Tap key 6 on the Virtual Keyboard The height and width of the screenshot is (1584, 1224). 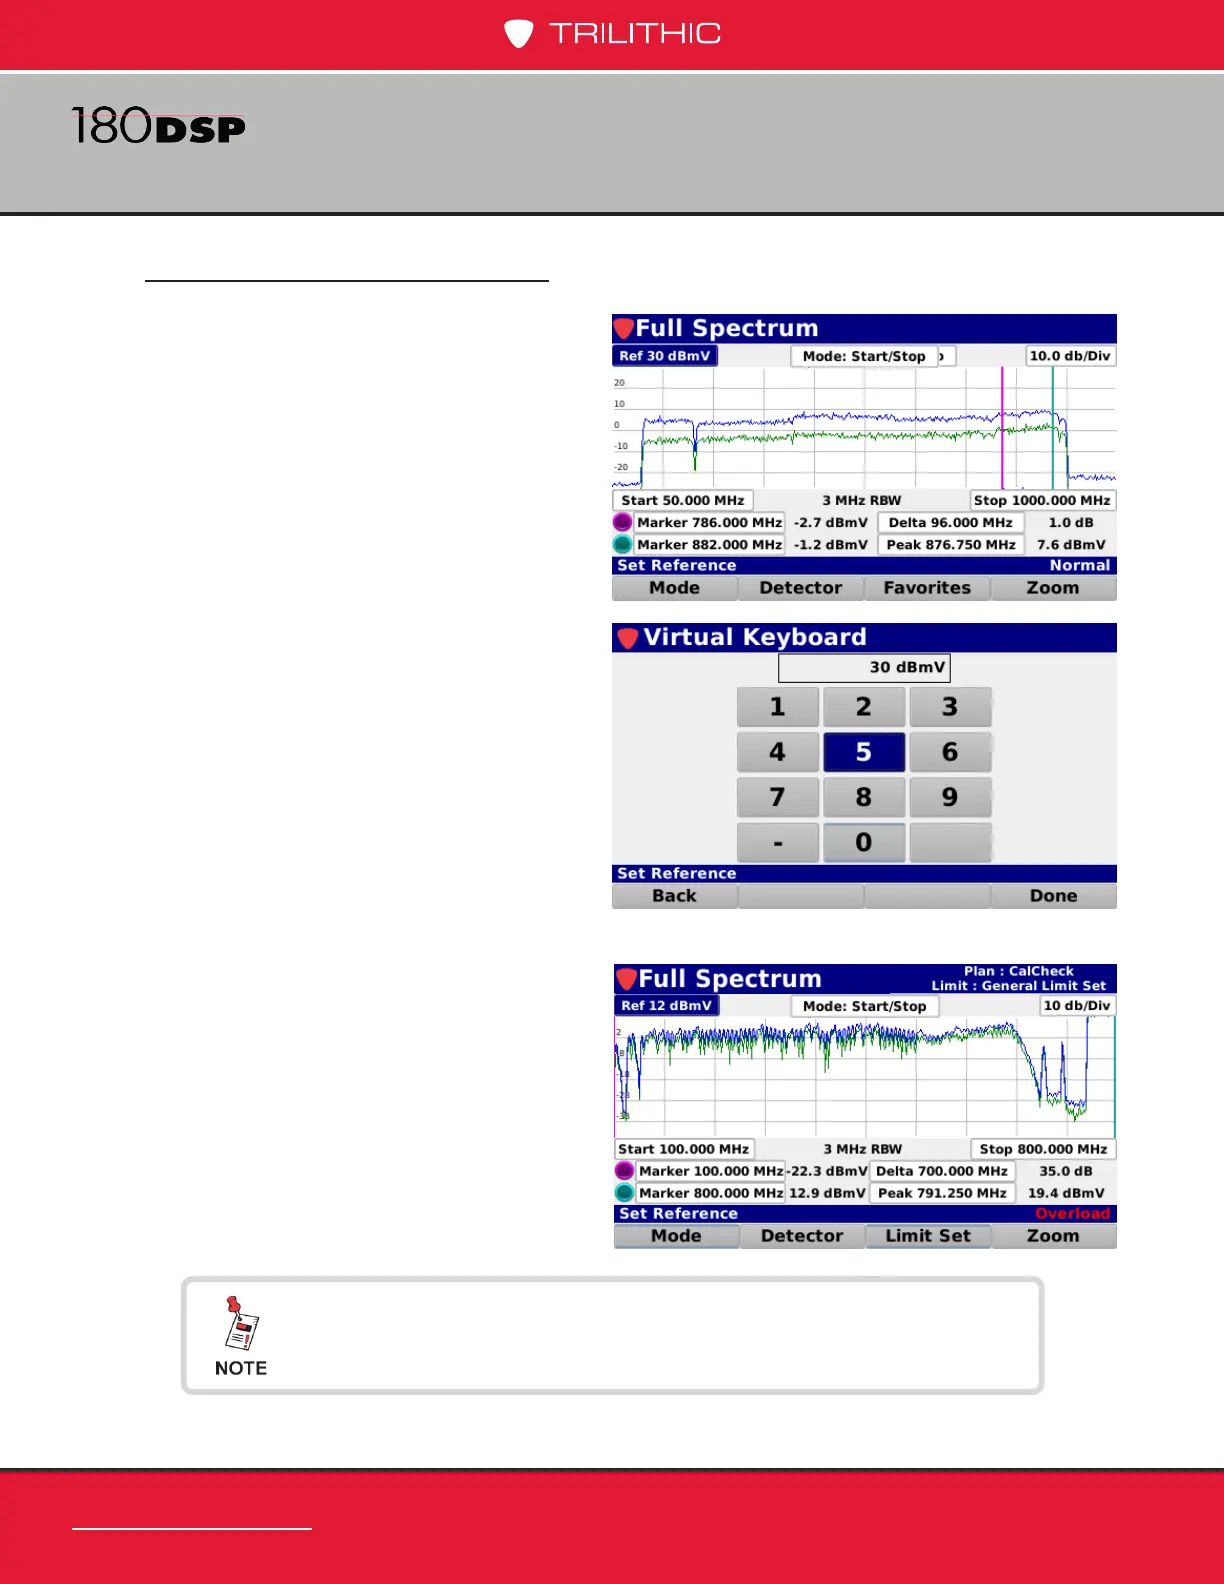pos(950,752)
